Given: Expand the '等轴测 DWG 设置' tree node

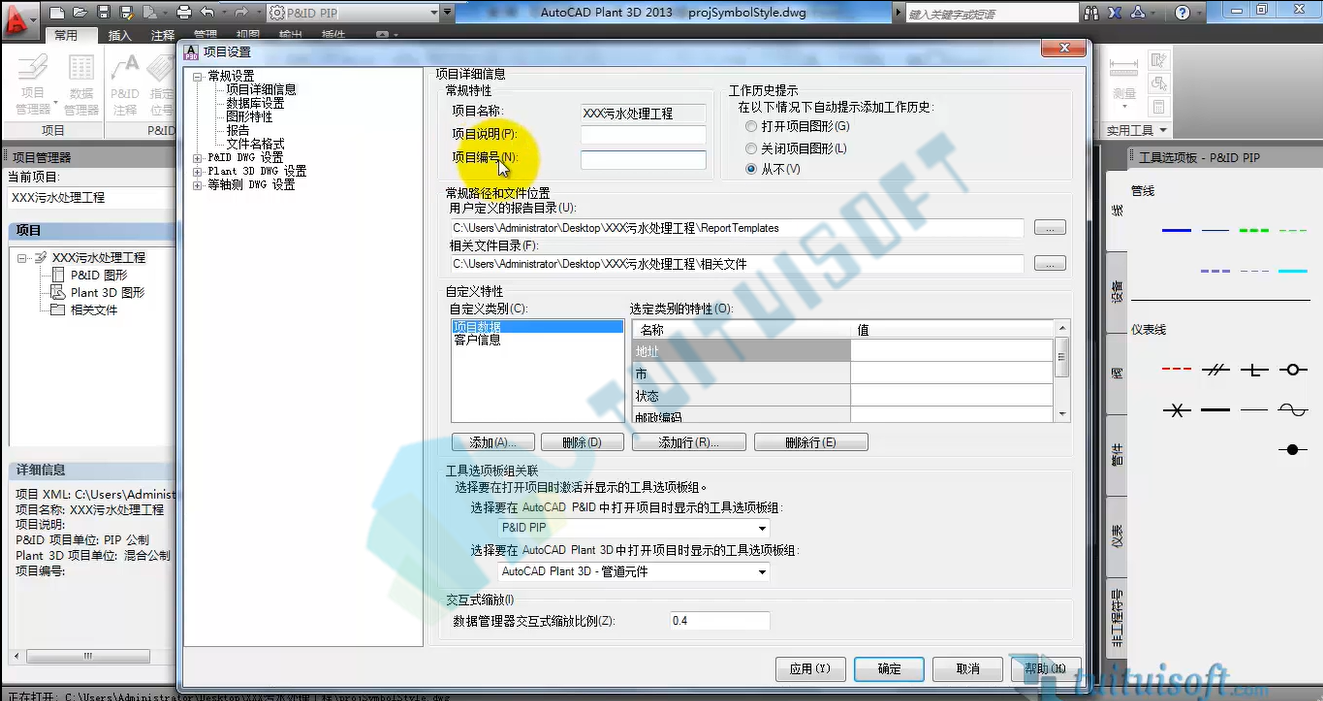Looking at the screenshot, I should point(198,185).
